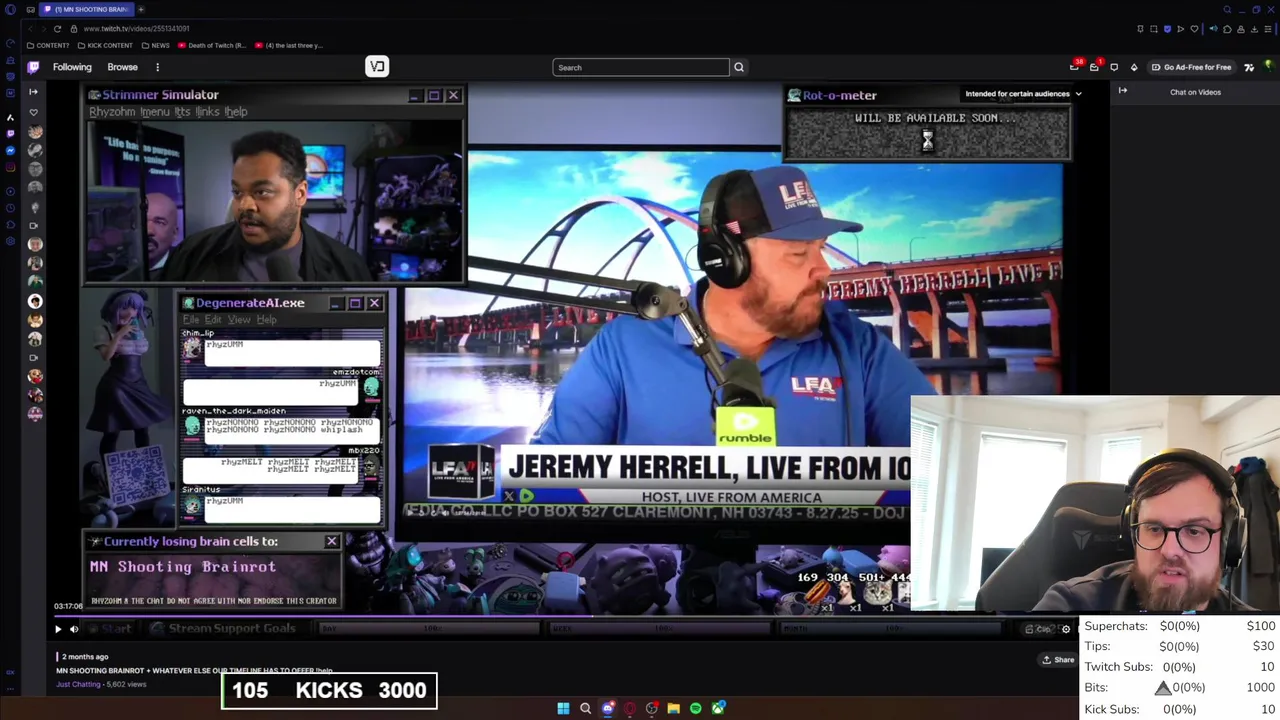Open notifications inbox with 1 badge
Viewport: 1280px width, 720px height.
pyautogui.click(x=1094, y=67)
